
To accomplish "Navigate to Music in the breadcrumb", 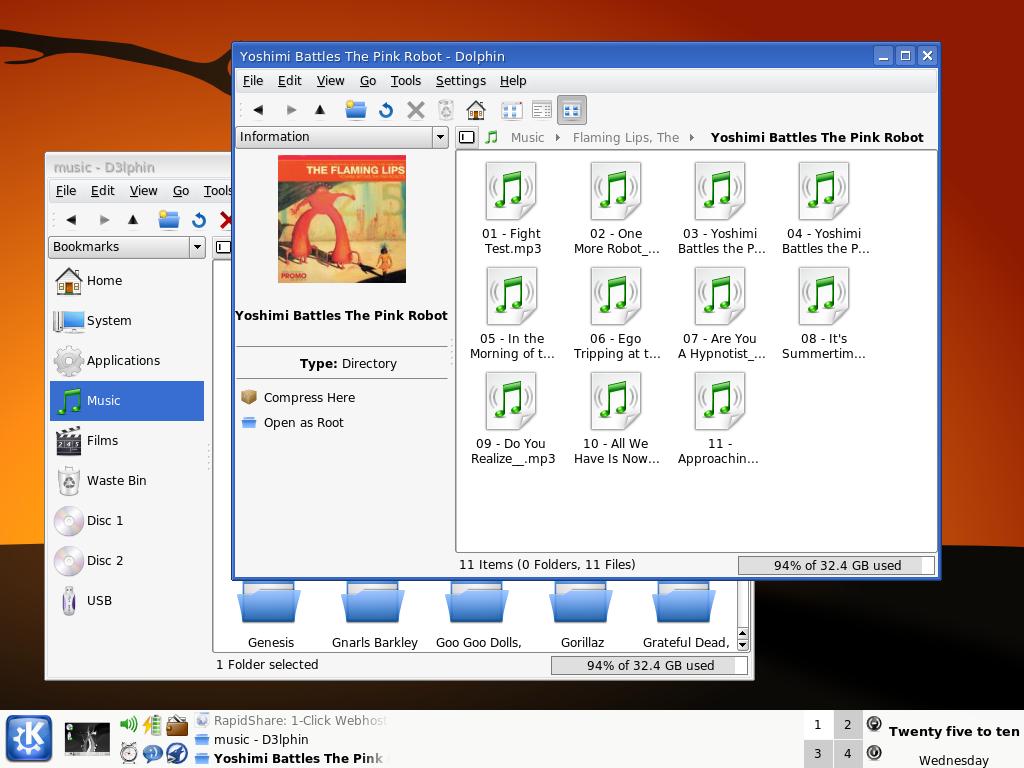I will (528, 137).
